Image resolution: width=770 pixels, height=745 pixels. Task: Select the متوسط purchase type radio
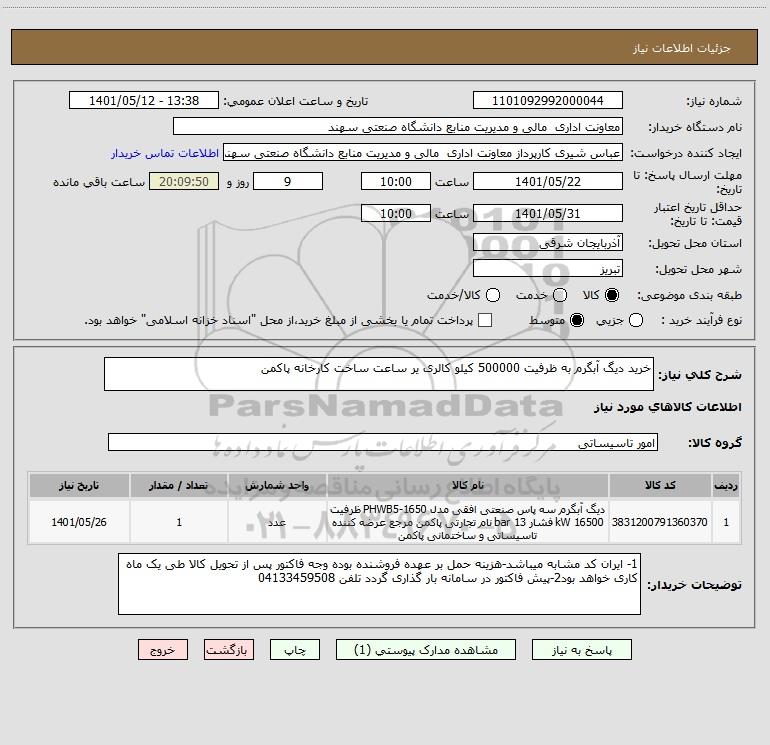click(577, 320)
